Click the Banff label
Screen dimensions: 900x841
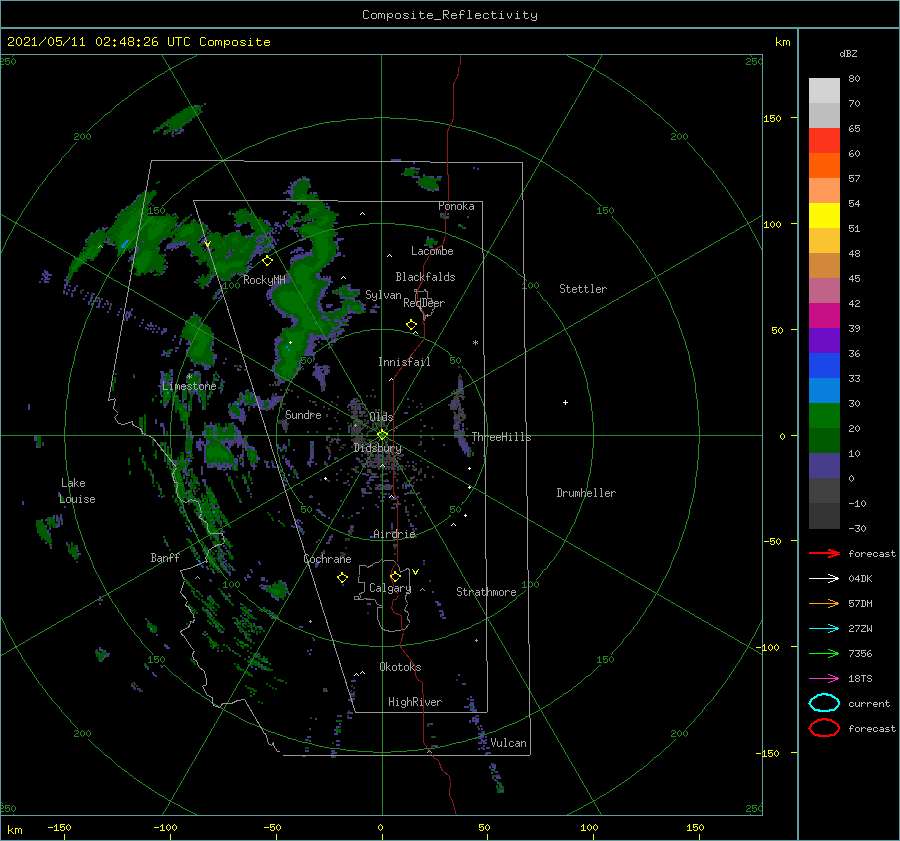click(x=165, y=557)
